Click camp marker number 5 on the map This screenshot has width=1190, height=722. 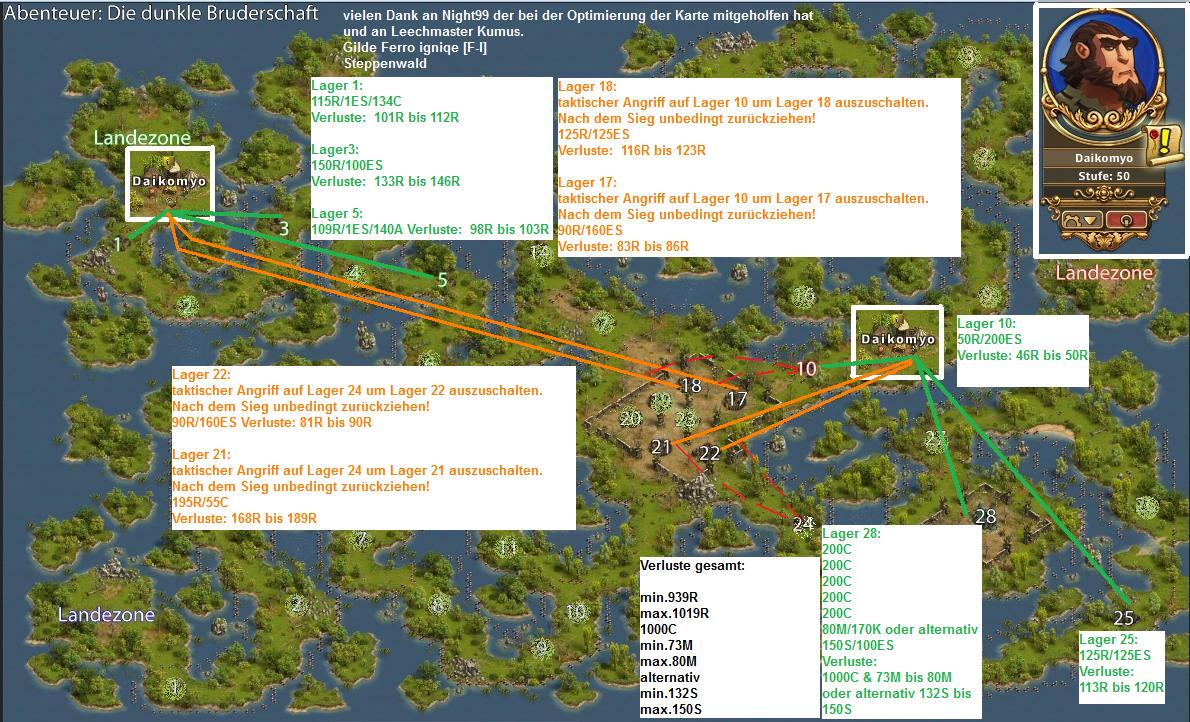coord(442,280)
